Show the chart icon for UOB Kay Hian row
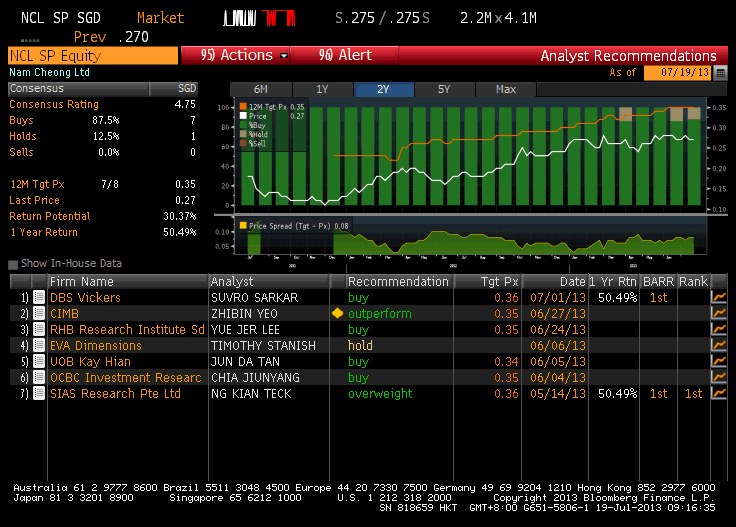 tap(719, 361)
